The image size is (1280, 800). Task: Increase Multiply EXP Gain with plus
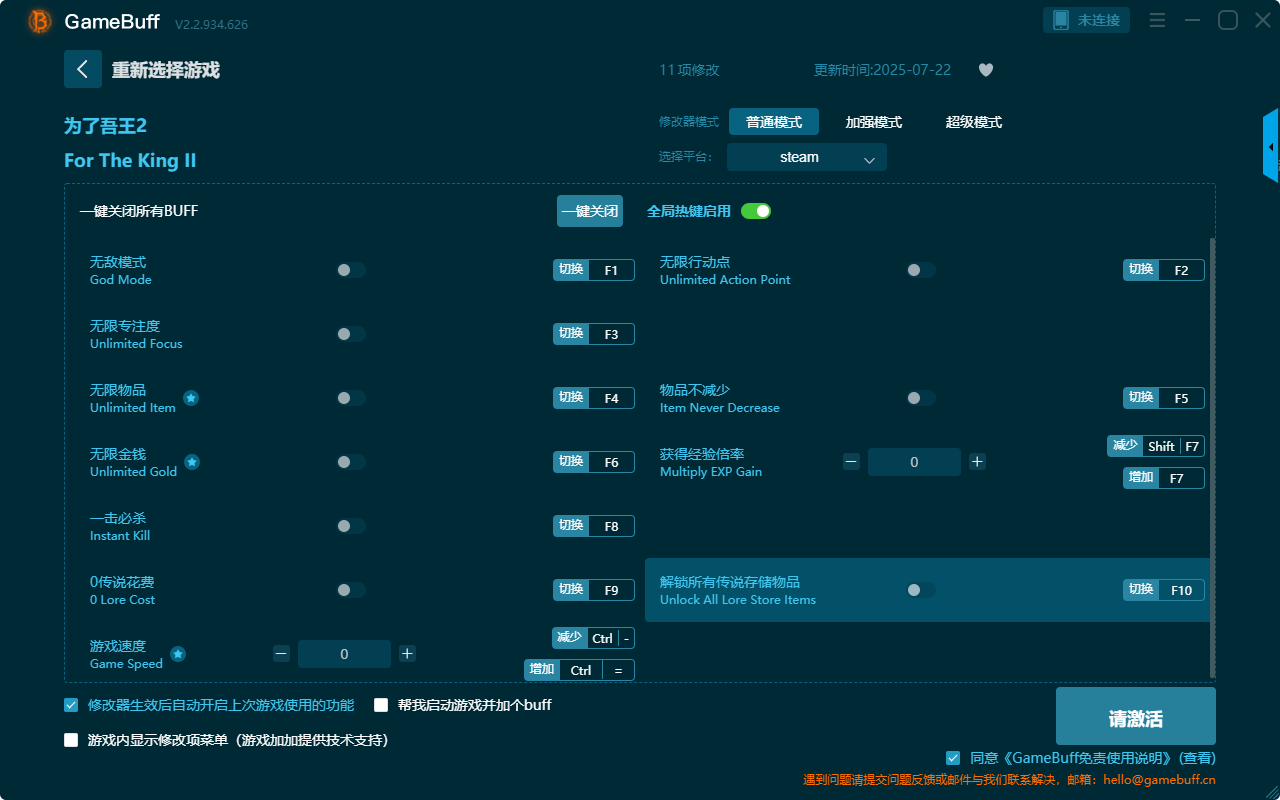point(978,462)
